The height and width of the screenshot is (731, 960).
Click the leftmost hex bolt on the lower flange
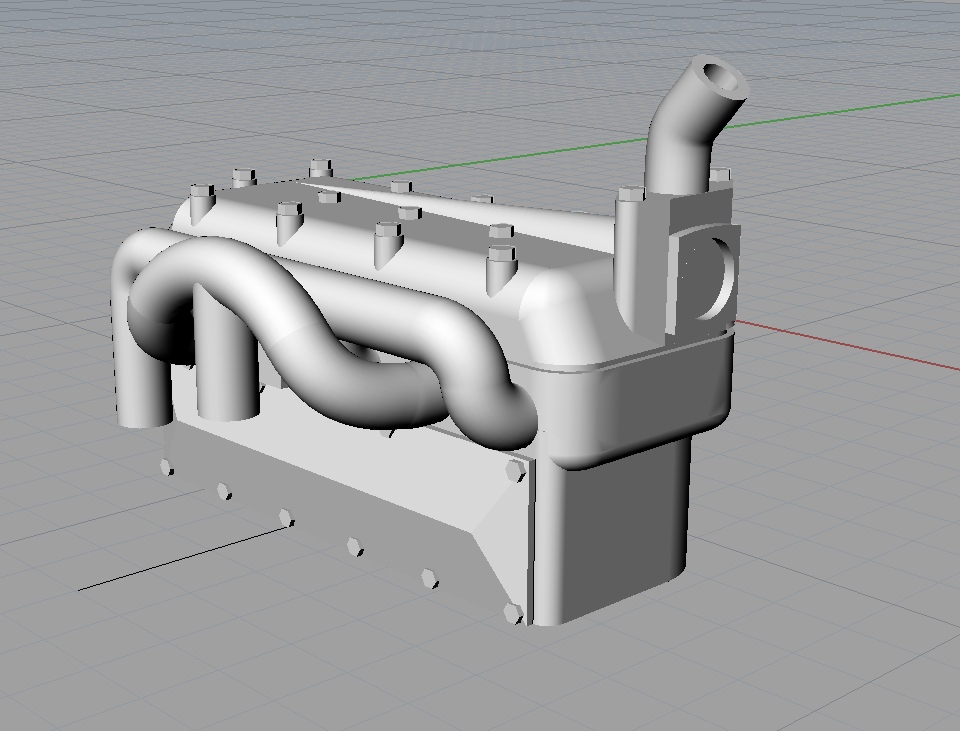pos(166,467)
